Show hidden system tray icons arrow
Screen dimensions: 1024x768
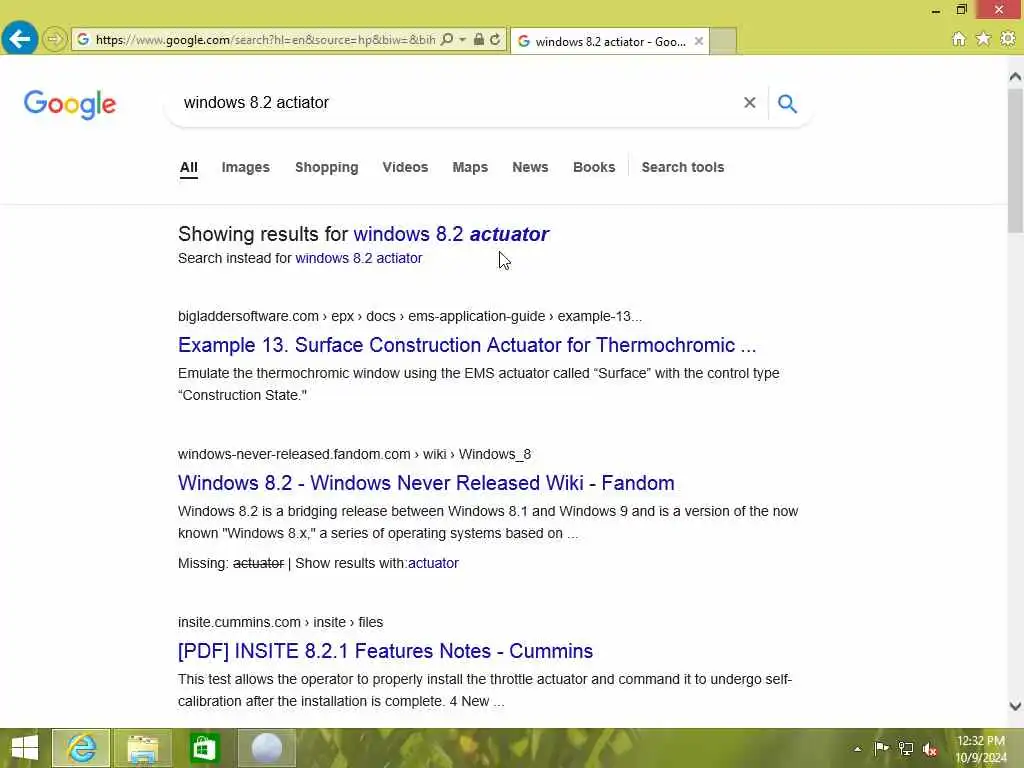pyautogui.click(x=857, y=749)
